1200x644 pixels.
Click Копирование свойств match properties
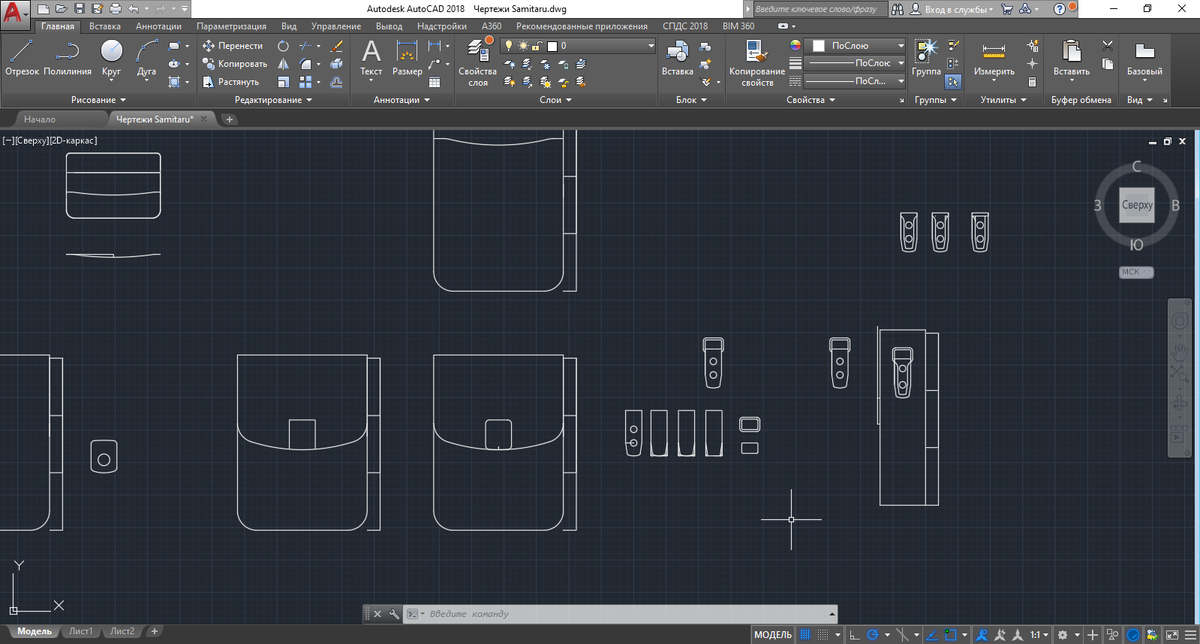click(757, 62)
